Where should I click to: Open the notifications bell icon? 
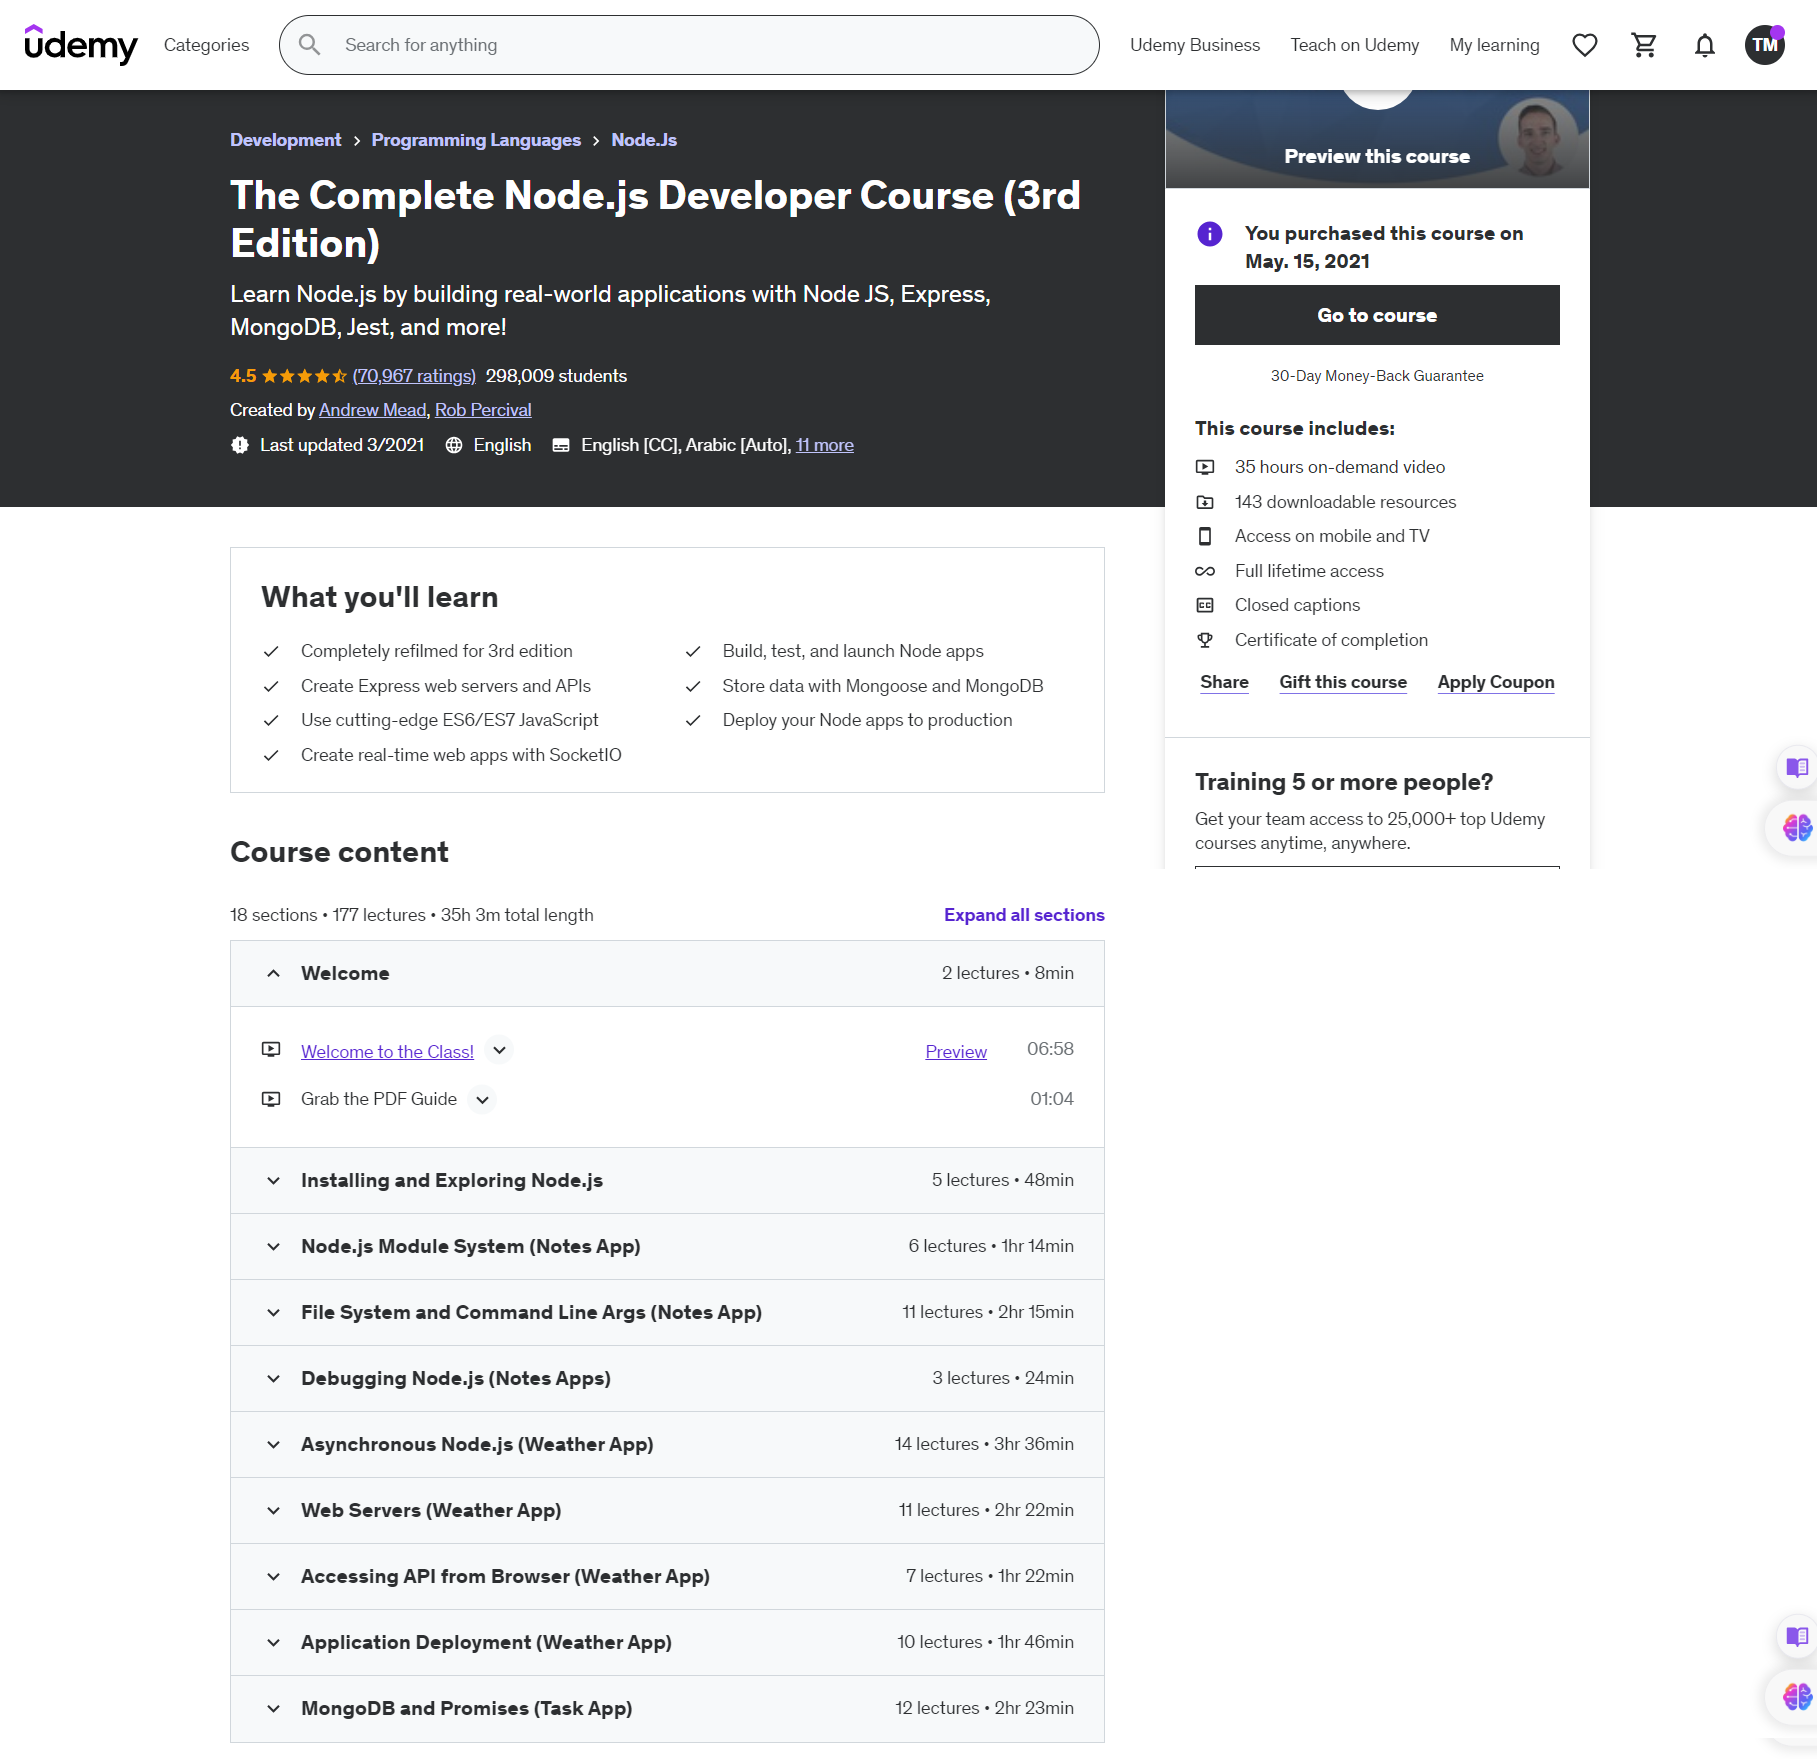[x=1704, y=44]
